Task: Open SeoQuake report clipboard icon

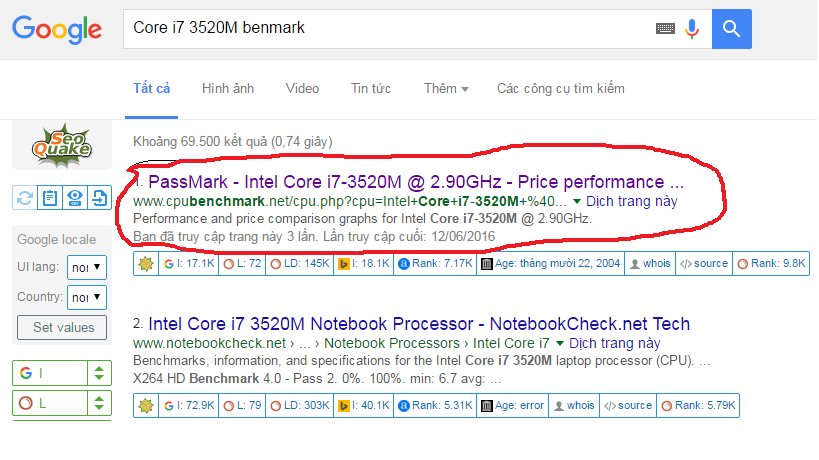Action: [x=50, y=198]
